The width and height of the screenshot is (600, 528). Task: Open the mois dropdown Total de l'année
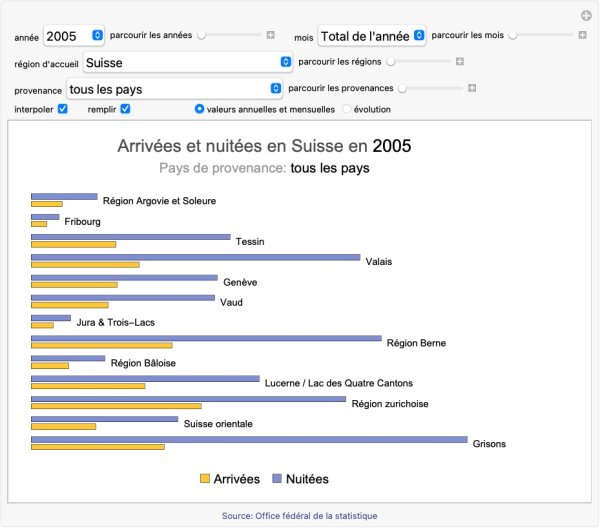372,36
